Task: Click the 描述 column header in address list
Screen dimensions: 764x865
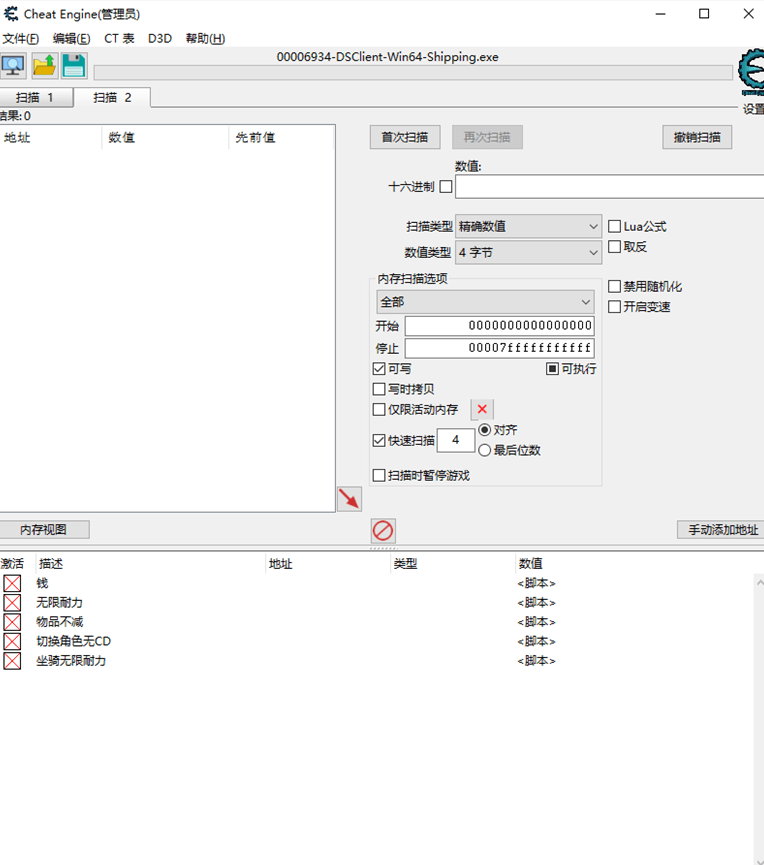Action: [x=150, y=563]
